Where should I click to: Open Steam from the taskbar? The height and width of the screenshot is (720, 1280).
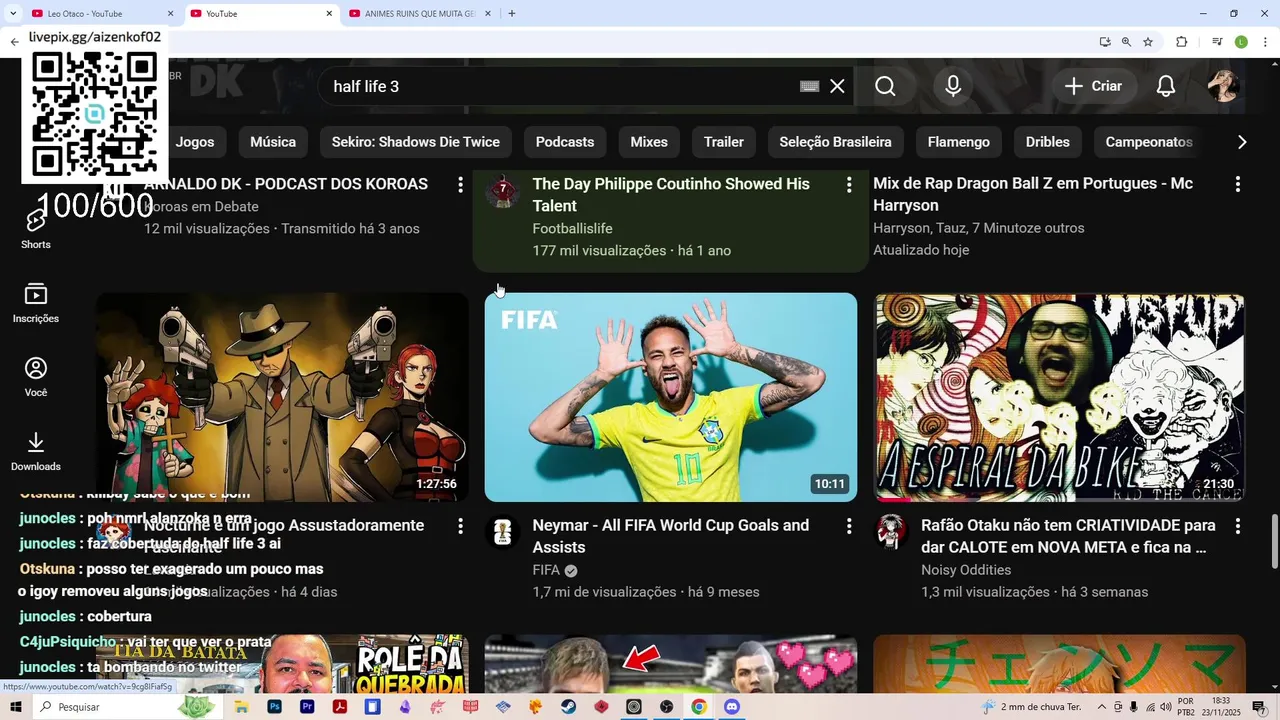pos(568,707)
